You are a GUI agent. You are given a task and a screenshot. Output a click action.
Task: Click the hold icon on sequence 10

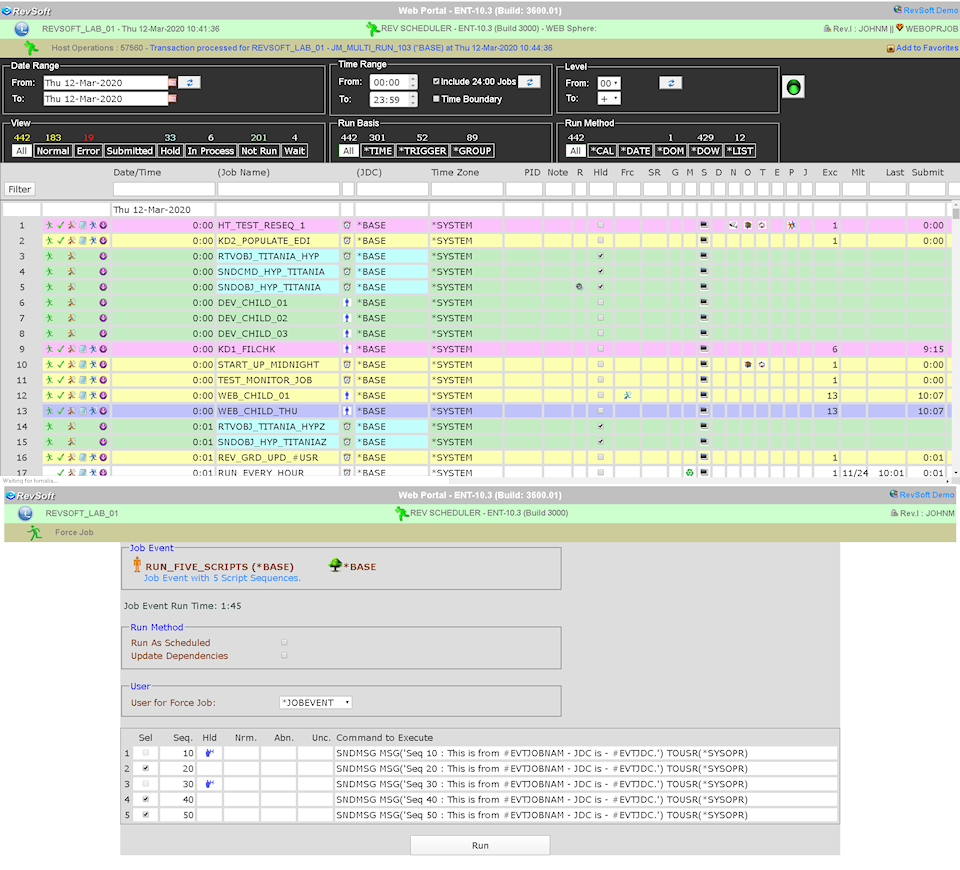point(210,753)
